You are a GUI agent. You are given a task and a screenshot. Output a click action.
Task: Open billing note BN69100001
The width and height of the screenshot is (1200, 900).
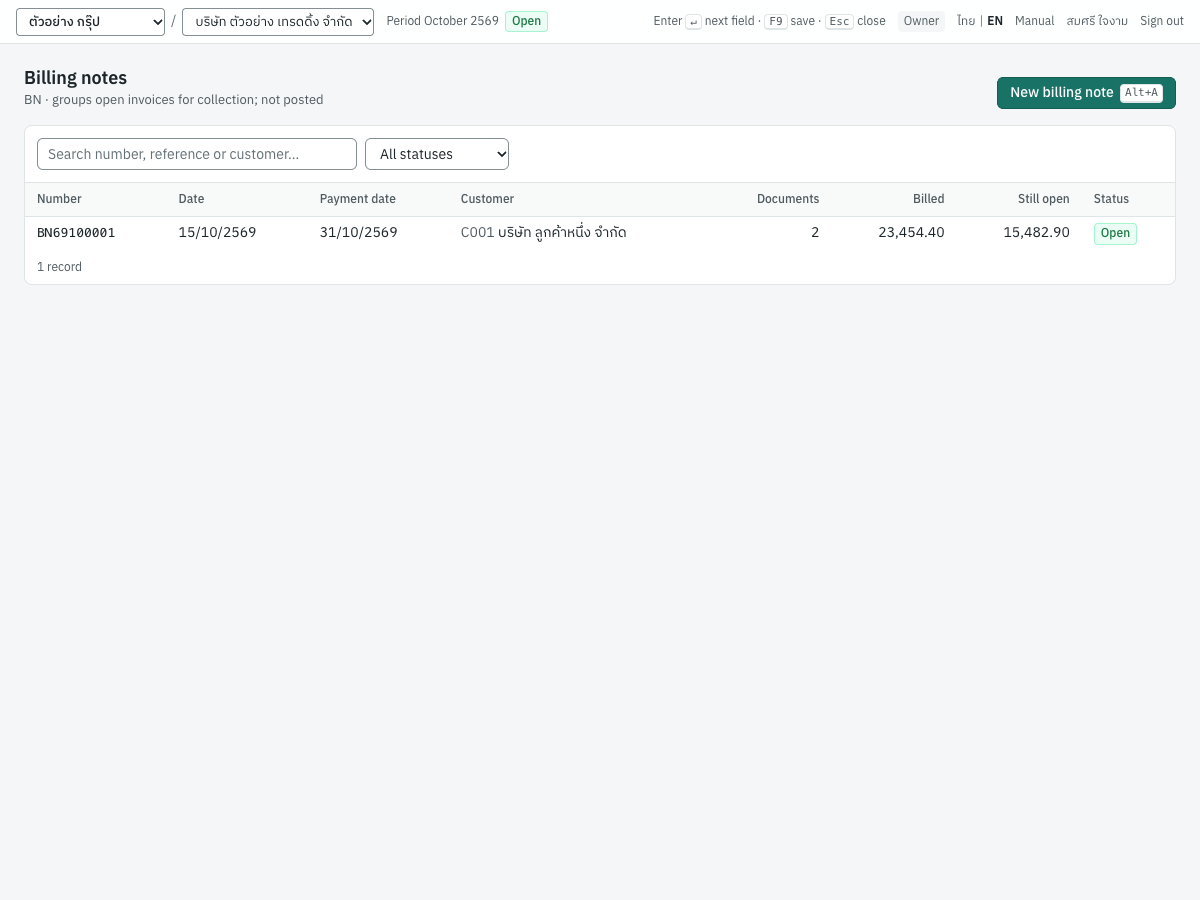[76, 233]
